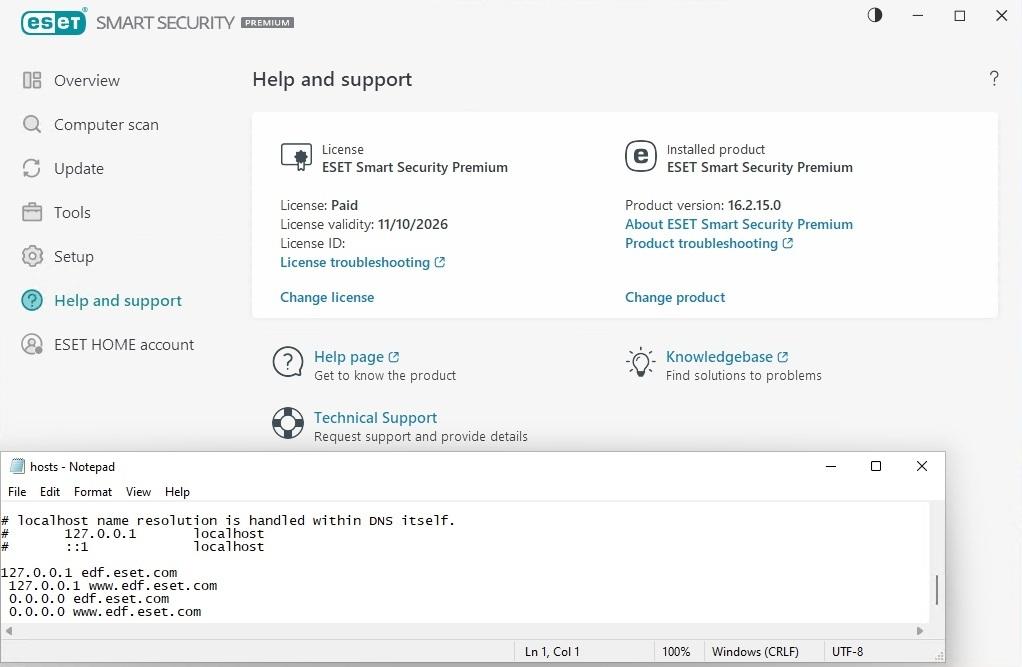The height and width of the screenshot is (667, 1022).
Task: Open the Knowledgebase link
Action: pos(719,357)
